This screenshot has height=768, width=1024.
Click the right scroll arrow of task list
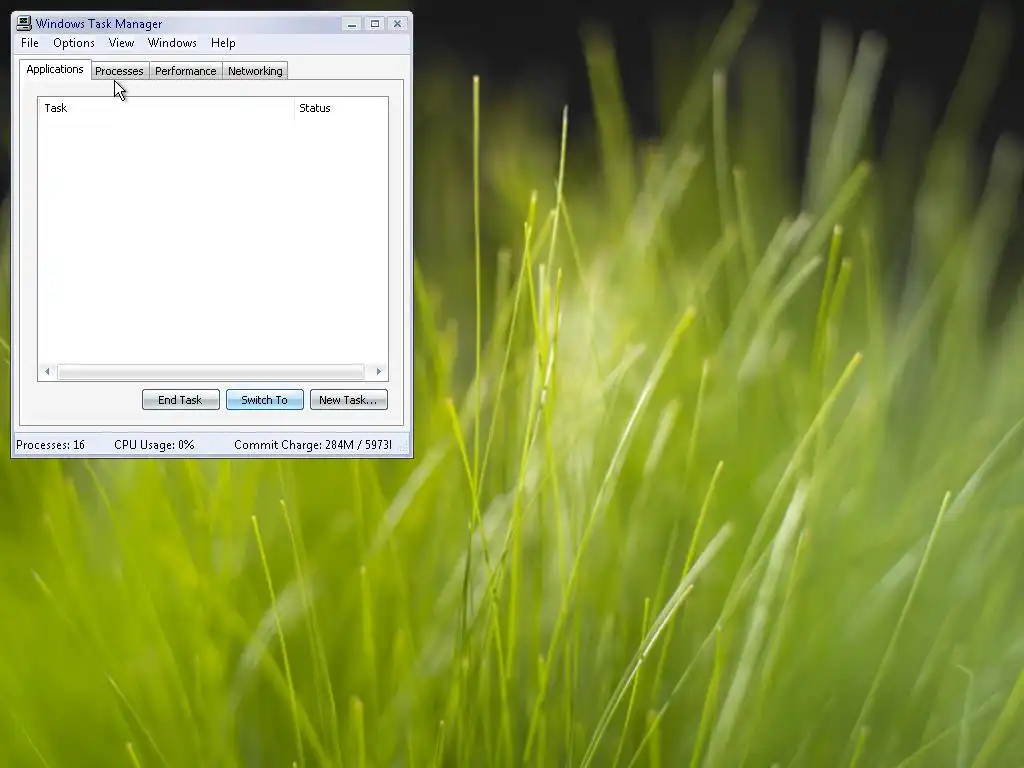pyautogui.click(x=379, y=372)
